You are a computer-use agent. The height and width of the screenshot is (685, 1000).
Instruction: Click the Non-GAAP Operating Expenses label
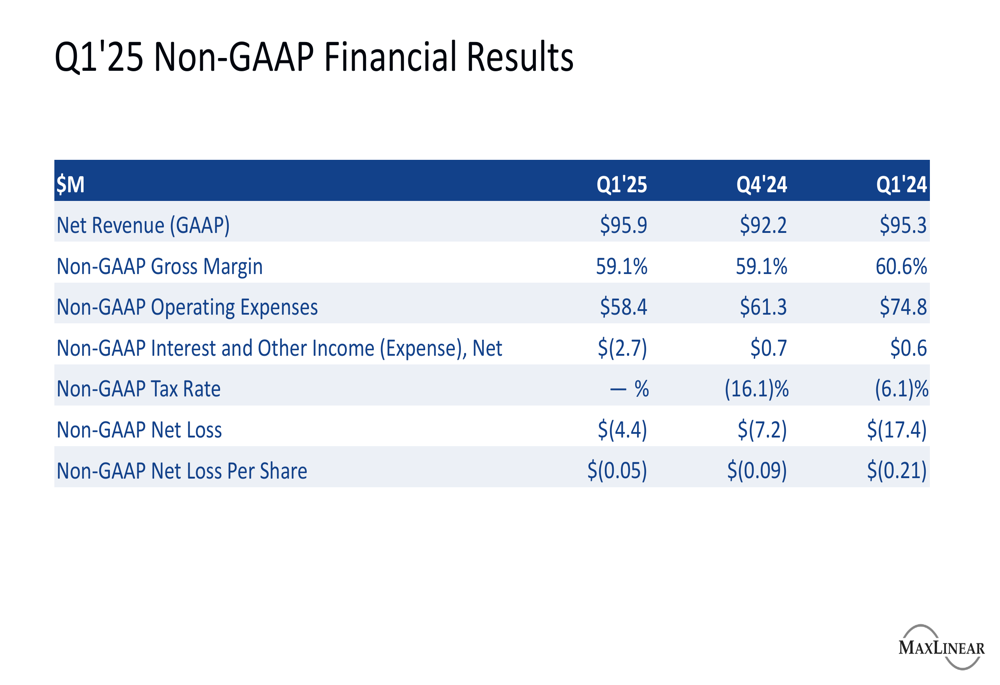pos(187,307)
